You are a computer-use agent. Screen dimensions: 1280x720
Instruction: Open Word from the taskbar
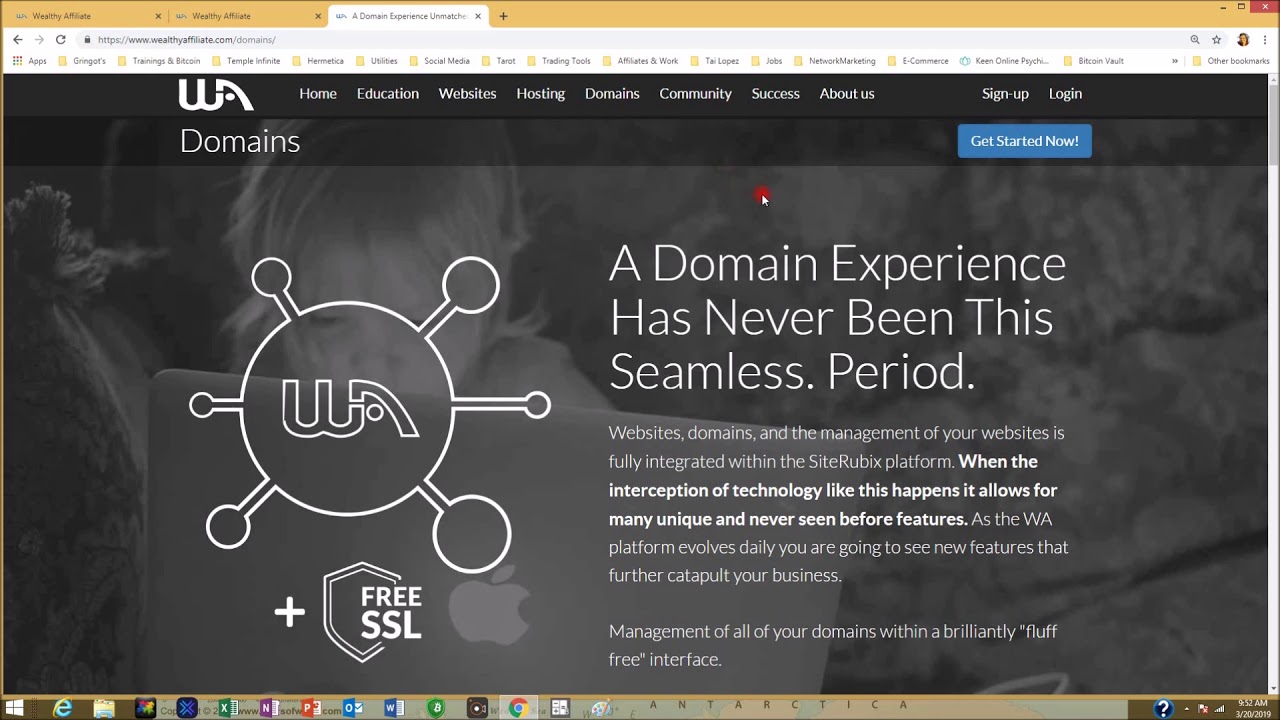394,708
